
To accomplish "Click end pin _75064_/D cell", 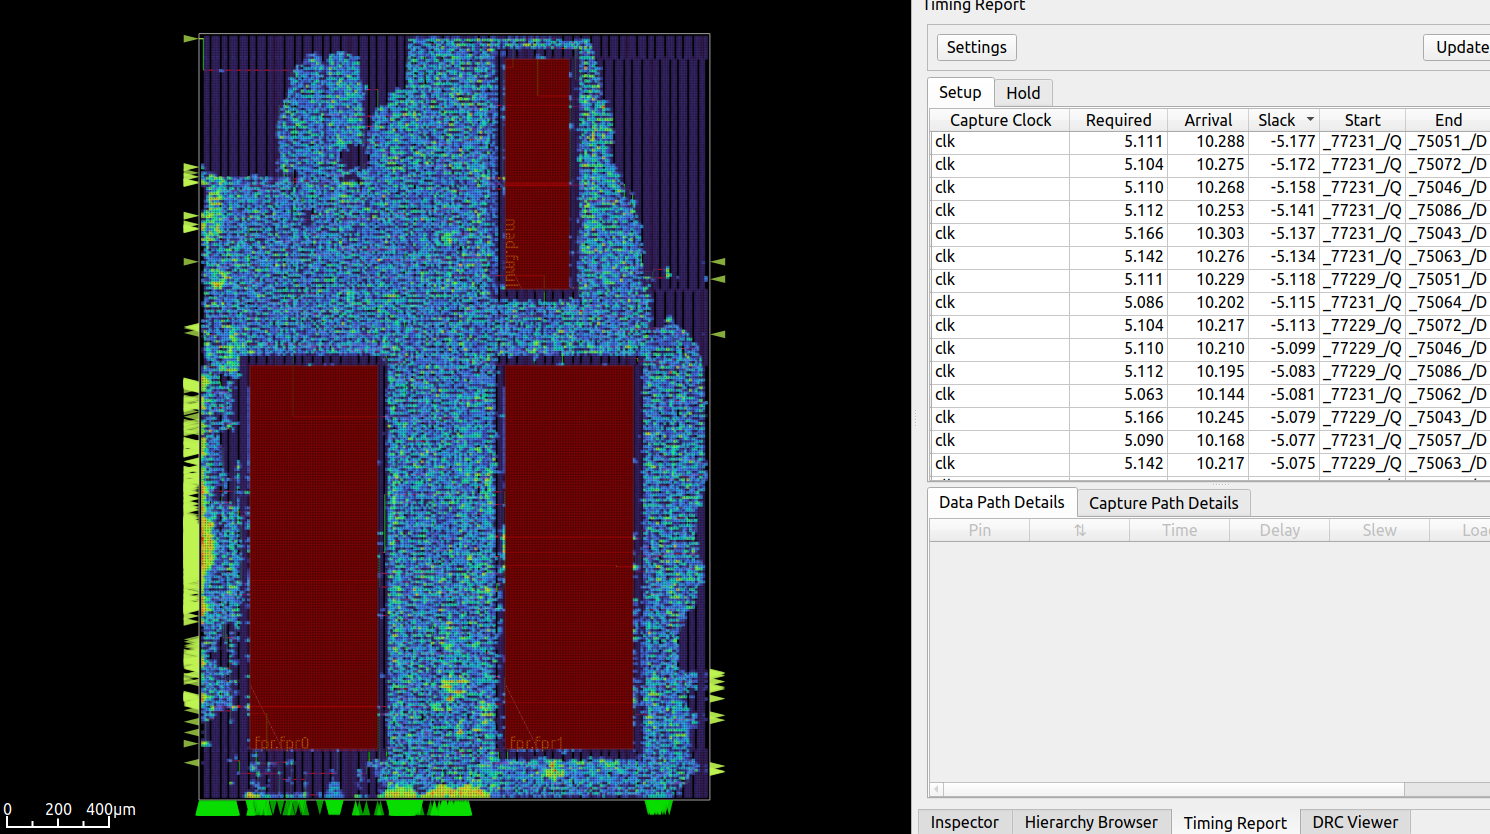I will (x=1448, y=303).
